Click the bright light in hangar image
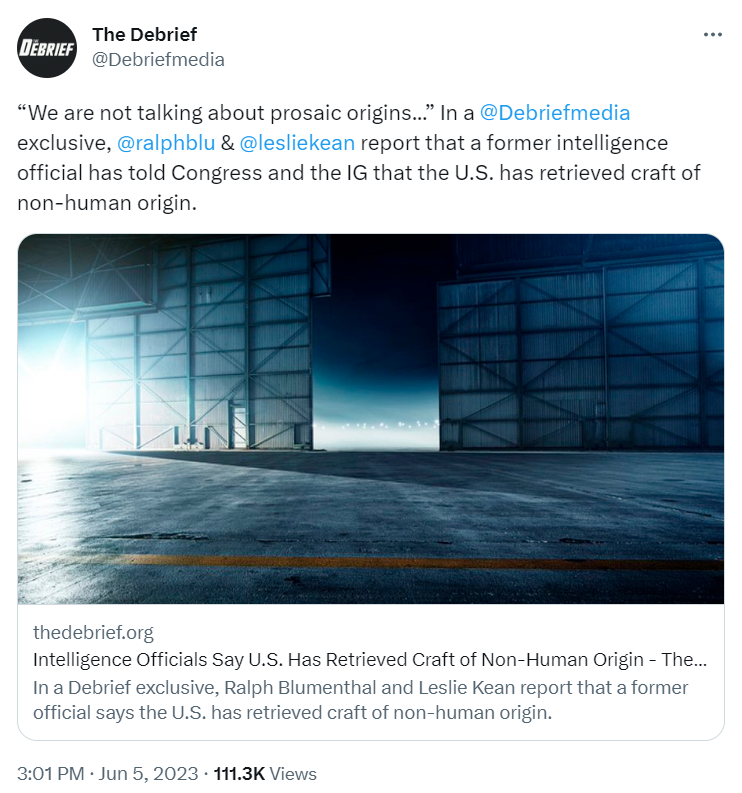This screenshot has height=793, width=742. point(48,400)
